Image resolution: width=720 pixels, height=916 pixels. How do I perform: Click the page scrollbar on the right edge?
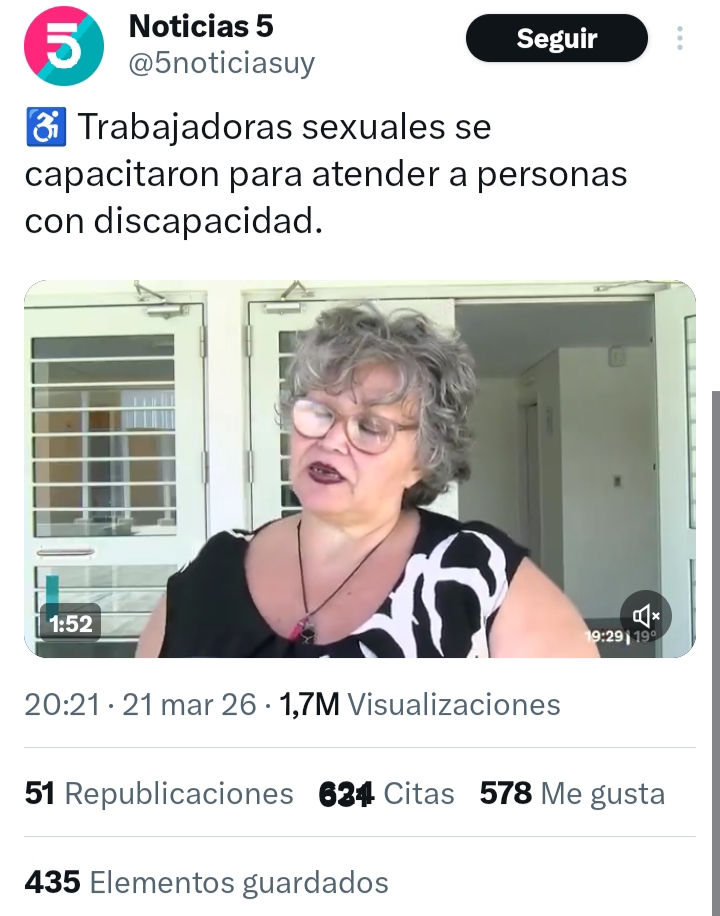[715, 653]
